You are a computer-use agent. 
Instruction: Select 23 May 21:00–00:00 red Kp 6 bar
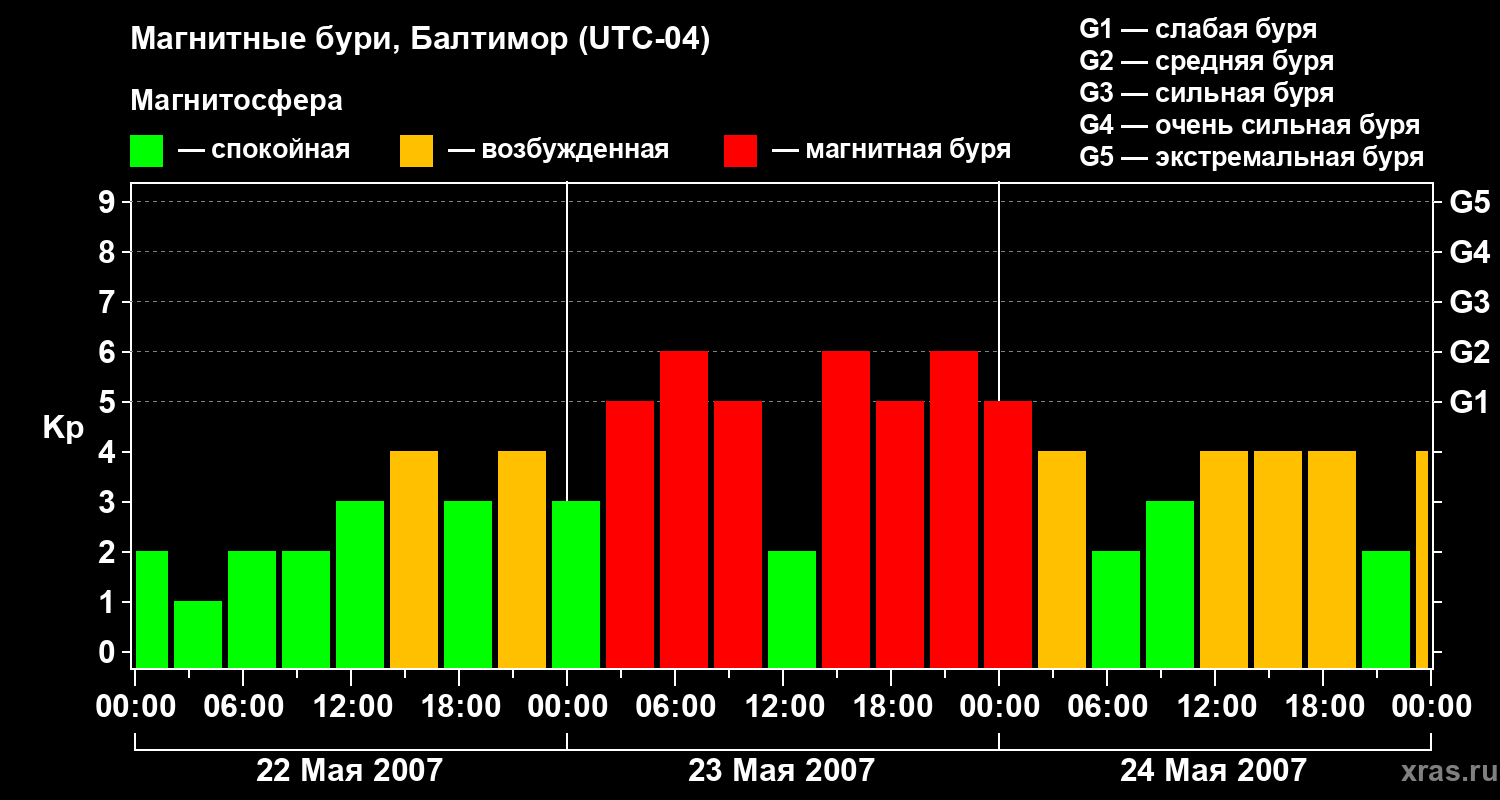pyautogui.click(x=954, y=509)
